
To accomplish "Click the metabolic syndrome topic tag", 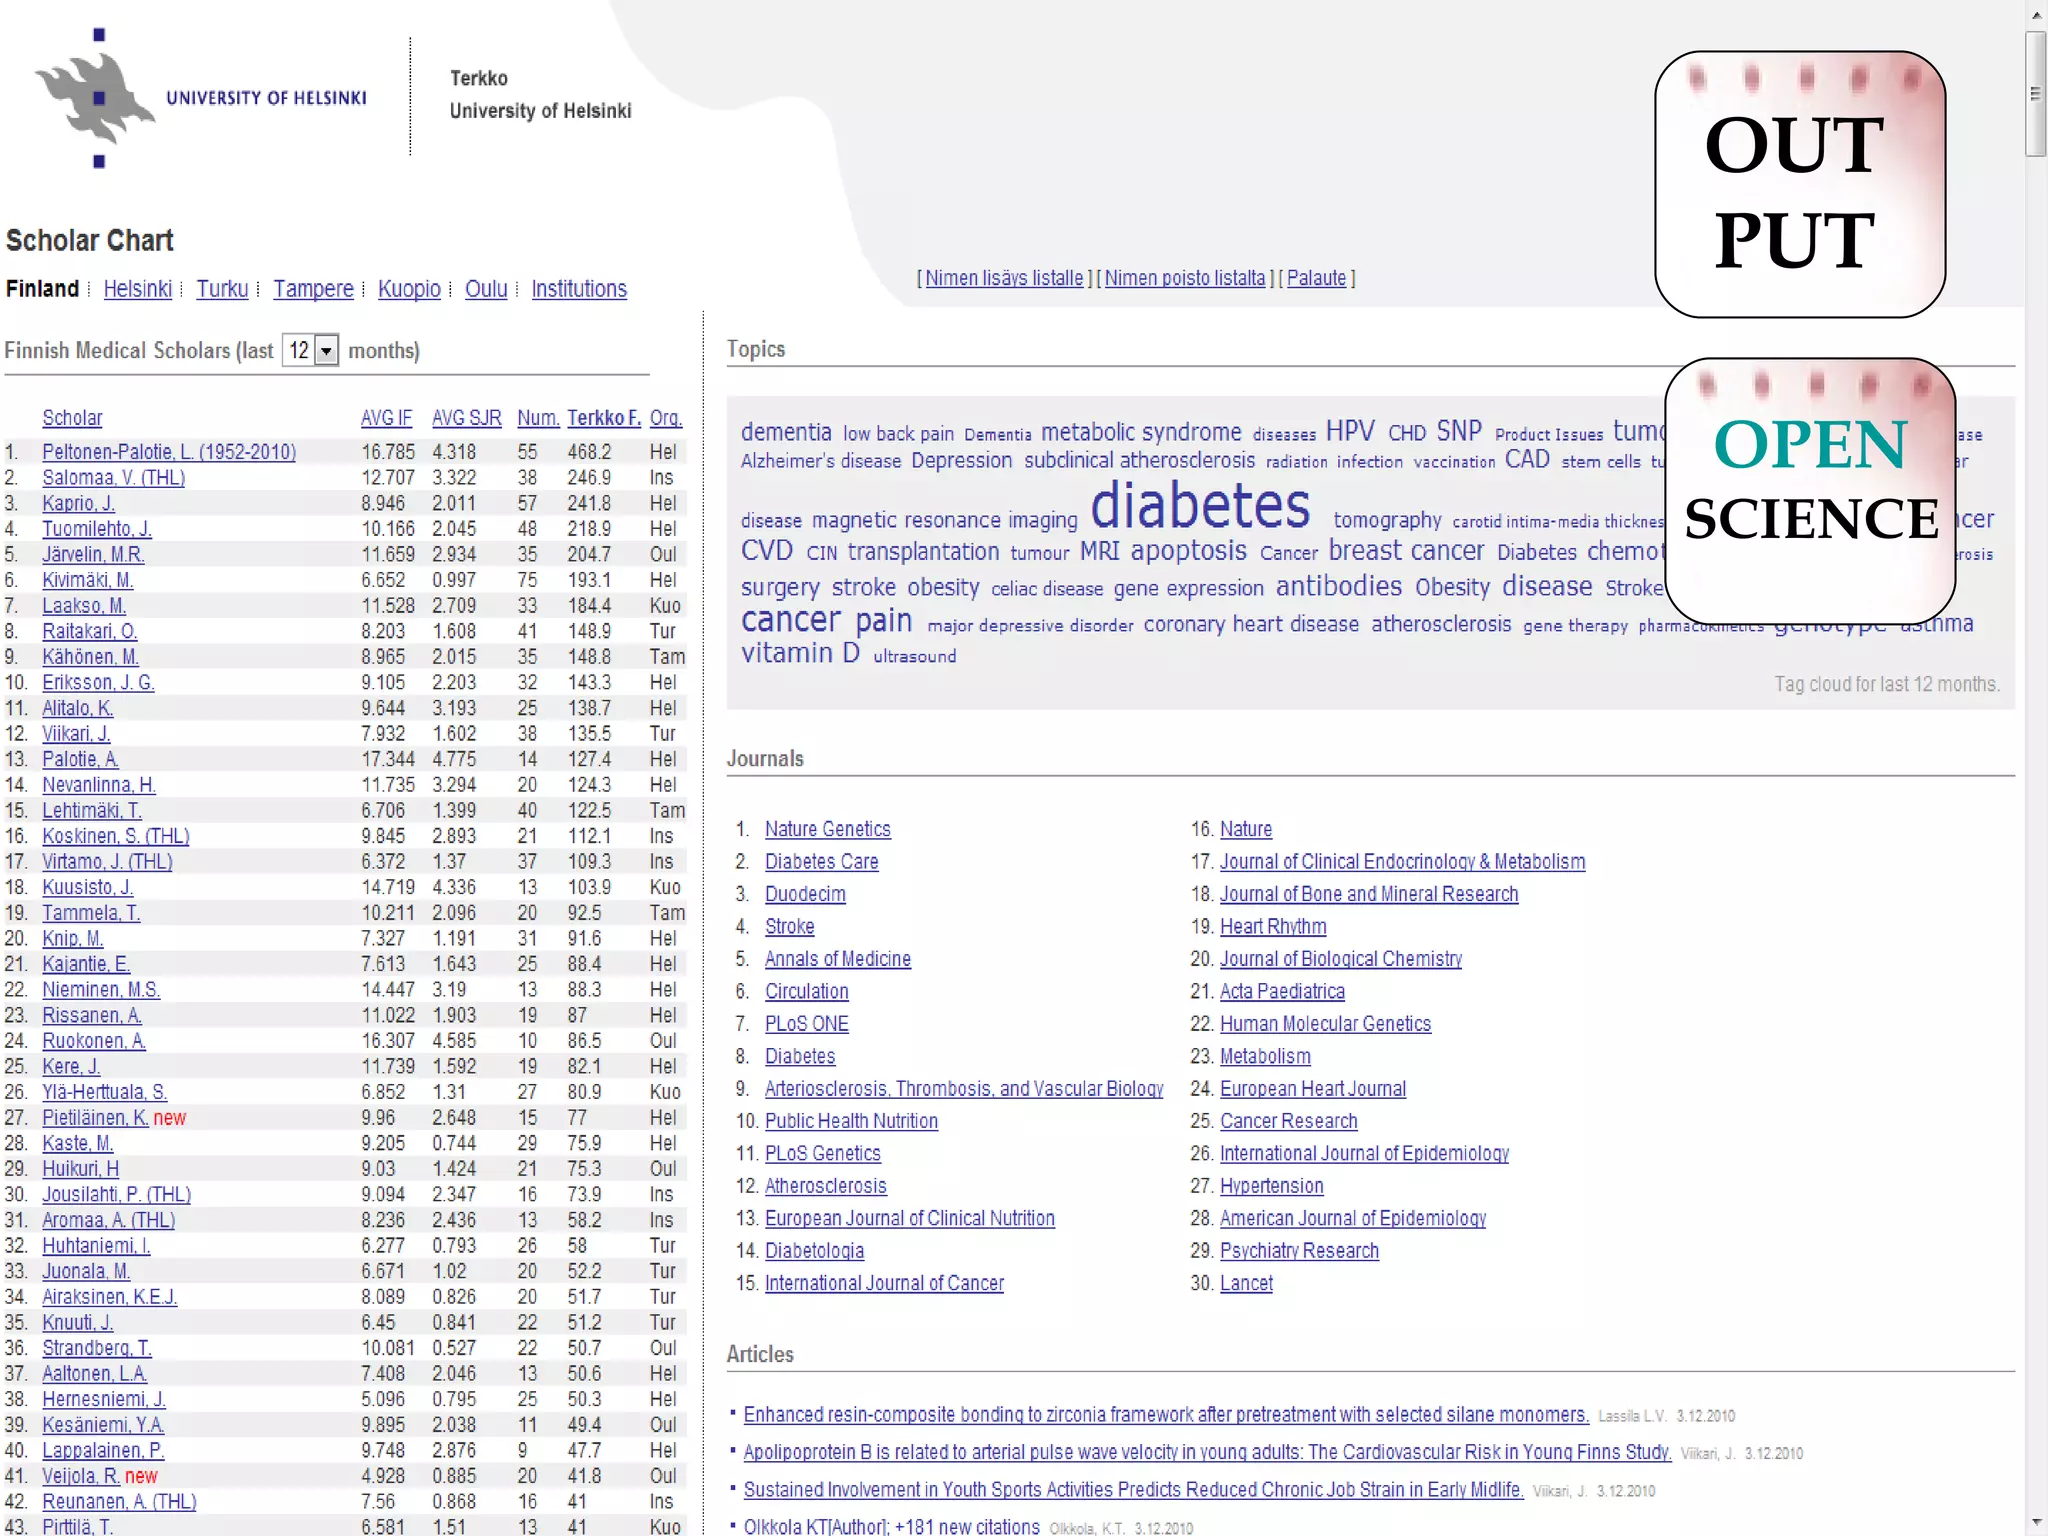I will click(1141, 432).
